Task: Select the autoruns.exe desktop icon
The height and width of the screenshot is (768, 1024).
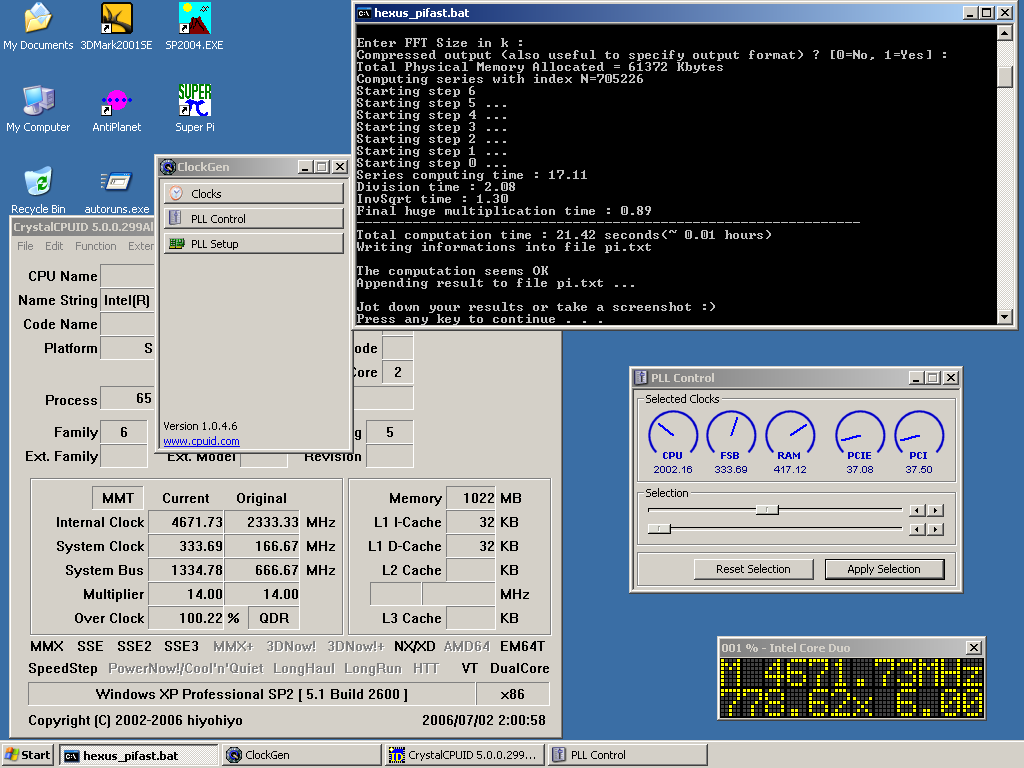Action: coord(116,191)
